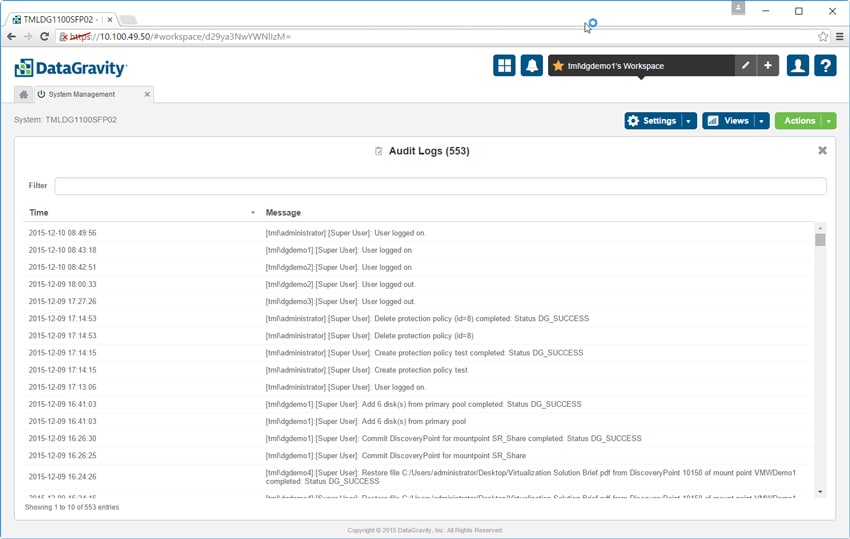Bookmark page with the star icon
This screenshot has height=539, width=850.
coord(823,36)
